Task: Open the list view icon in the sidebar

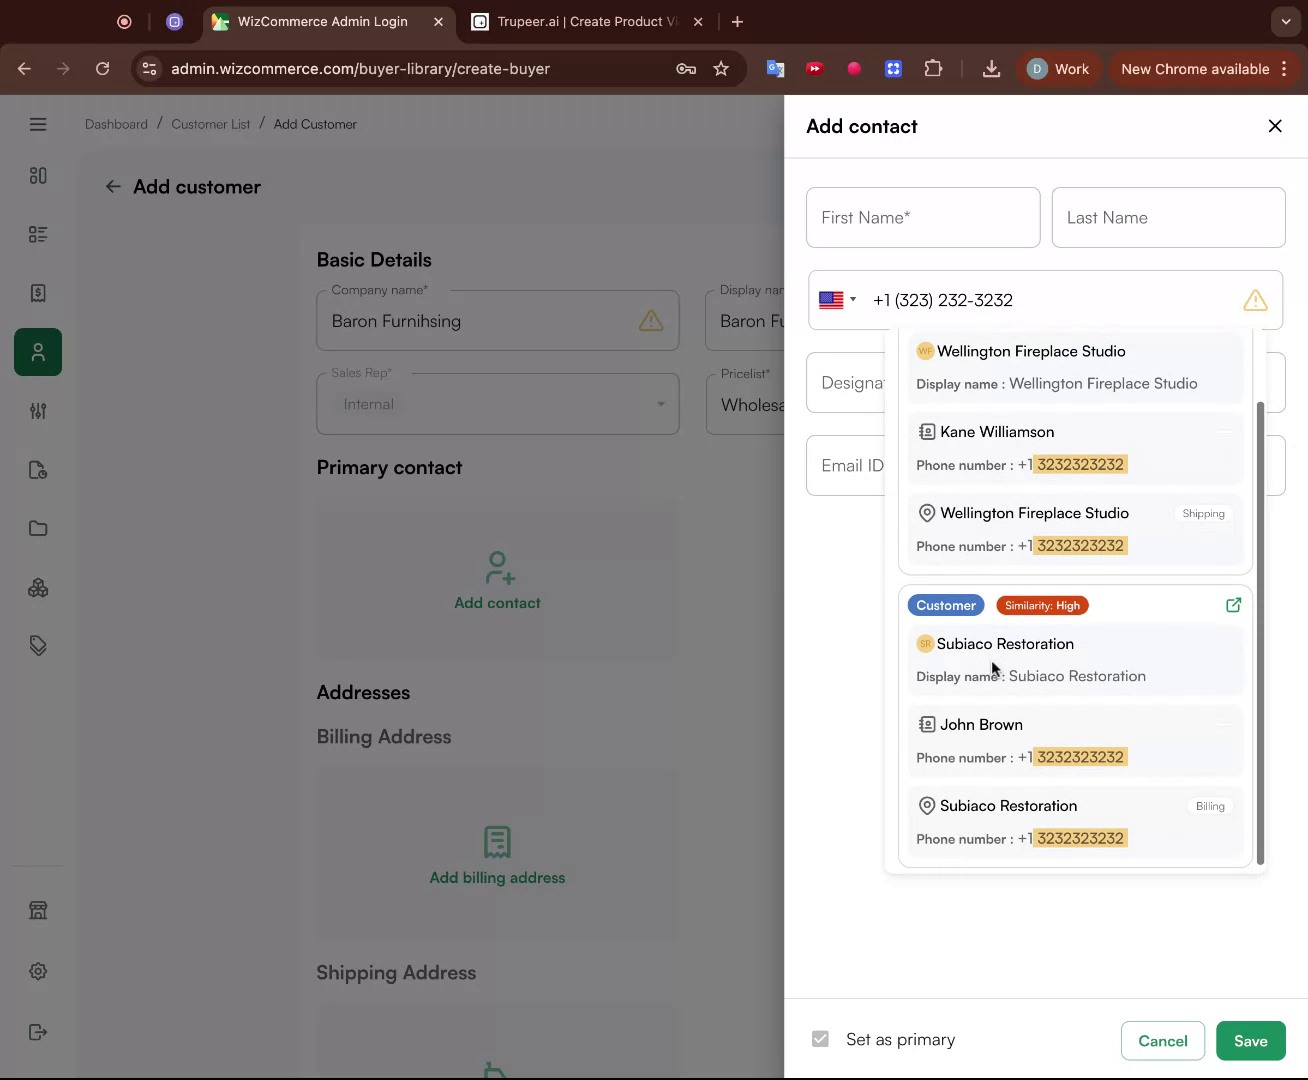Action: coord(38,234)
